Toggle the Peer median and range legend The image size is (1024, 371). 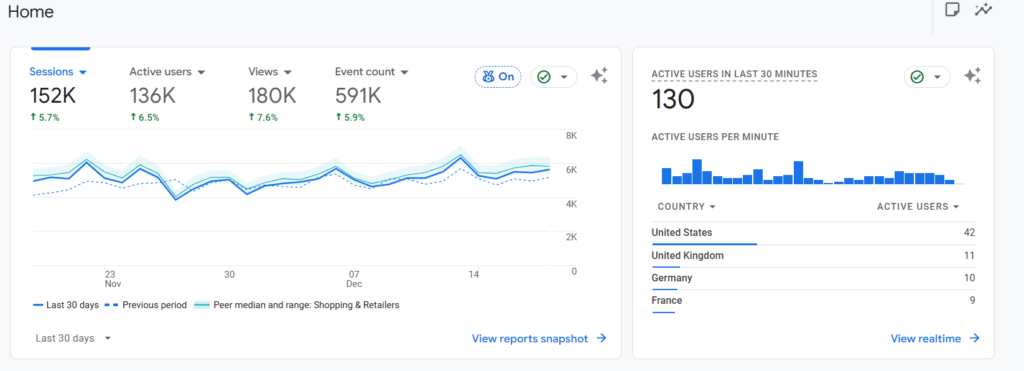(x=297, y=305)
